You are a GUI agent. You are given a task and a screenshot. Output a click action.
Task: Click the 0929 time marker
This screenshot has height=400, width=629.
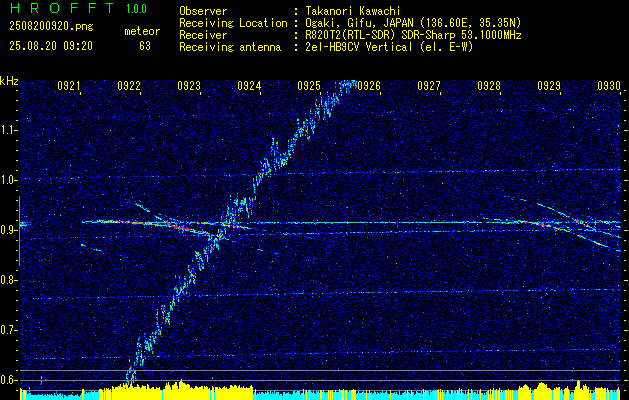[x=549, y=85]
